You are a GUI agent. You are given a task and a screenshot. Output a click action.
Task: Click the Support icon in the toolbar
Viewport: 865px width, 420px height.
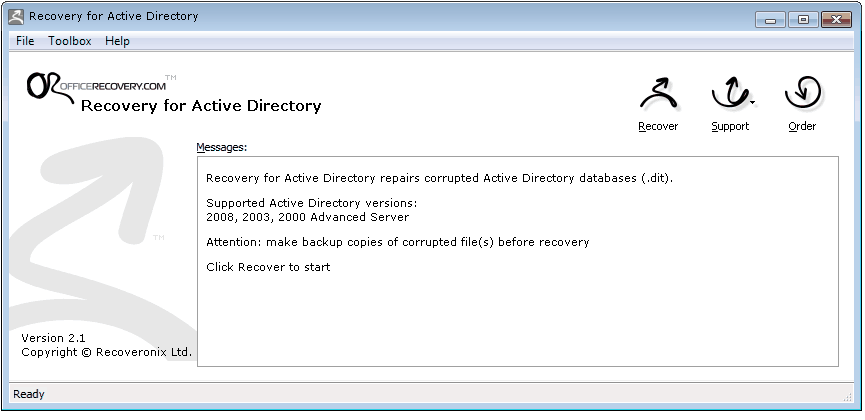(728, 96)
